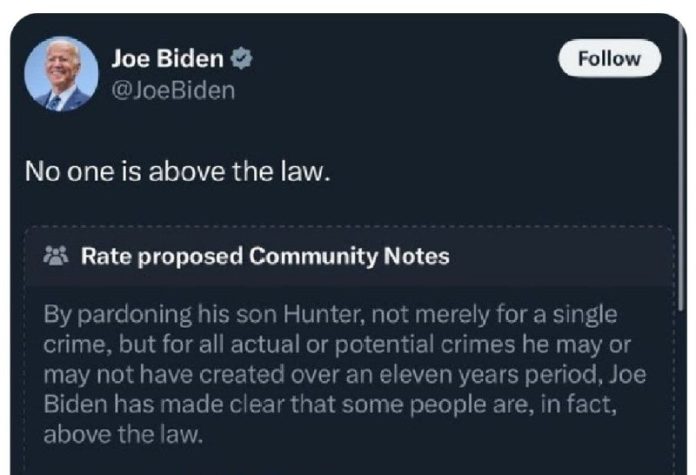The height and width of the screenshot is (475, 696).
Task: Click the Community Notes people icon
Action: pyautogui.click(x=55, y=256)
